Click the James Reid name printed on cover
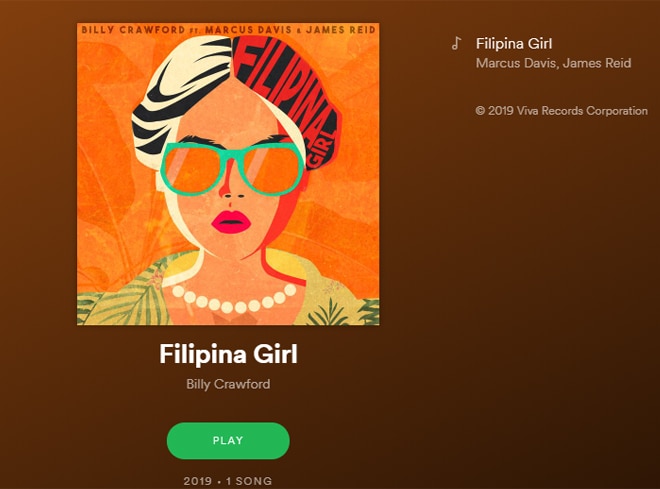Viewport: 660px width, 489px height. pyautogui.click(x=341, y=30)
